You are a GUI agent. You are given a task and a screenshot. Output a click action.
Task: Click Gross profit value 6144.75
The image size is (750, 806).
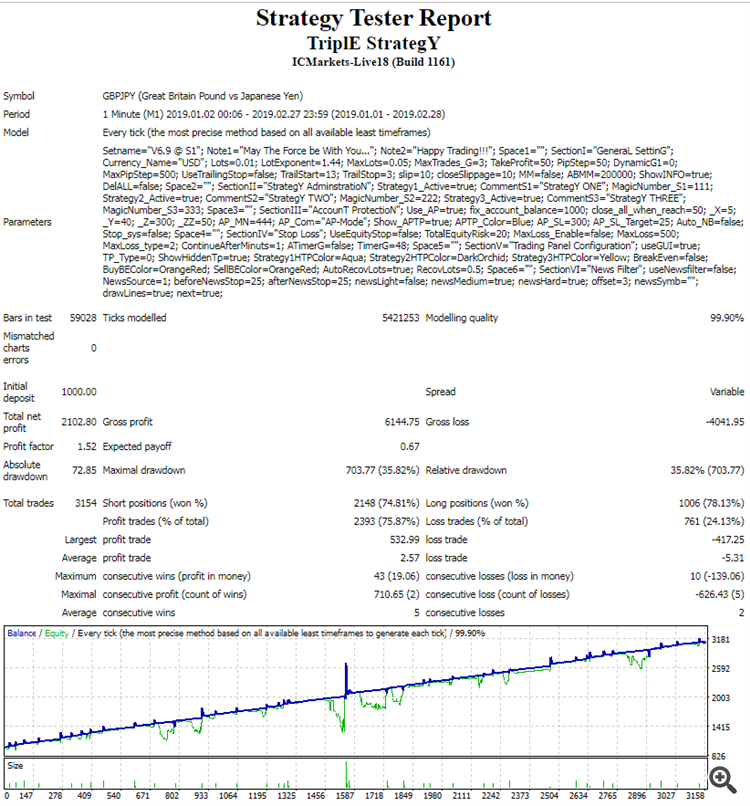coord(402,422)
